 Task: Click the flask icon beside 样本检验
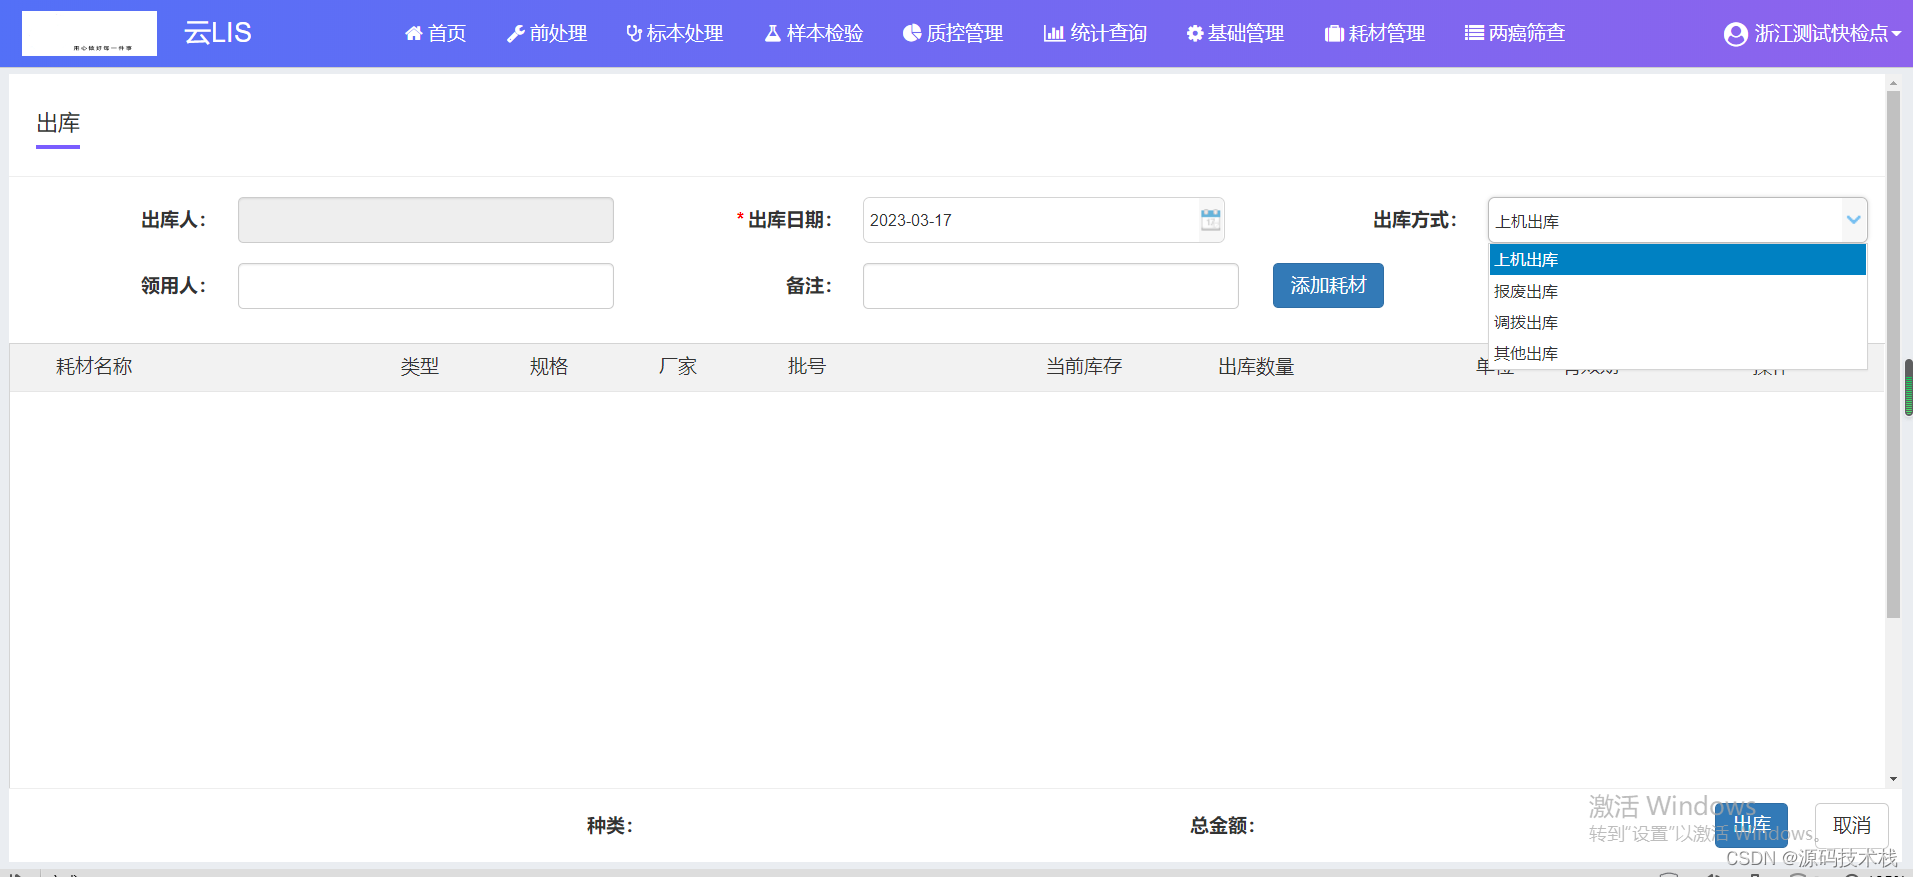[772, 34]
